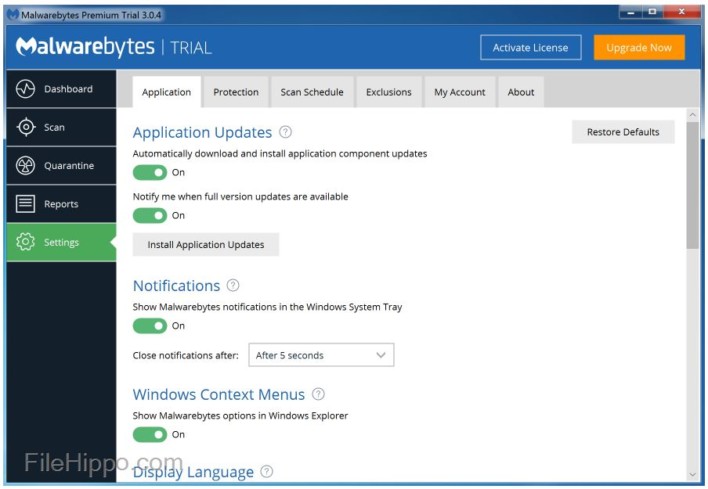Click the Reports list icon

(25, 204)
